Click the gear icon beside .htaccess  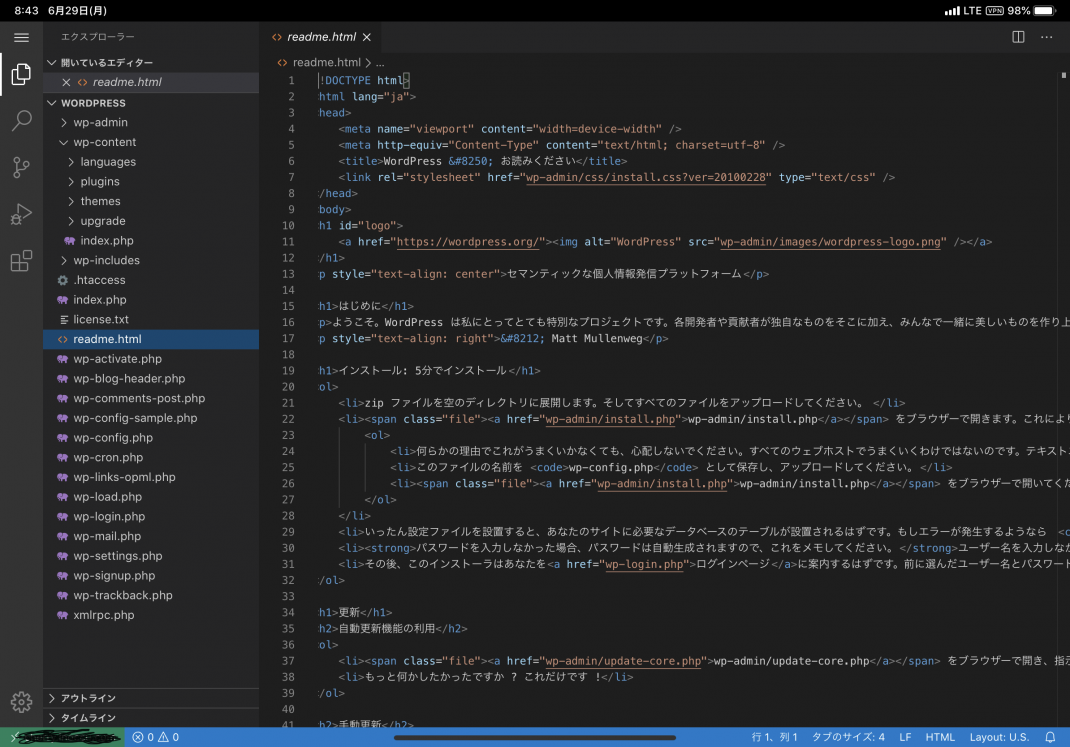(63, 280)
